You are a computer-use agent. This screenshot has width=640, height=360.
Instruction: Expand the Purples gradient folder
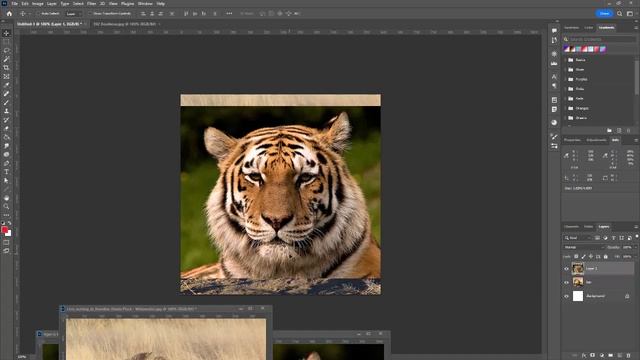point(566,79)
